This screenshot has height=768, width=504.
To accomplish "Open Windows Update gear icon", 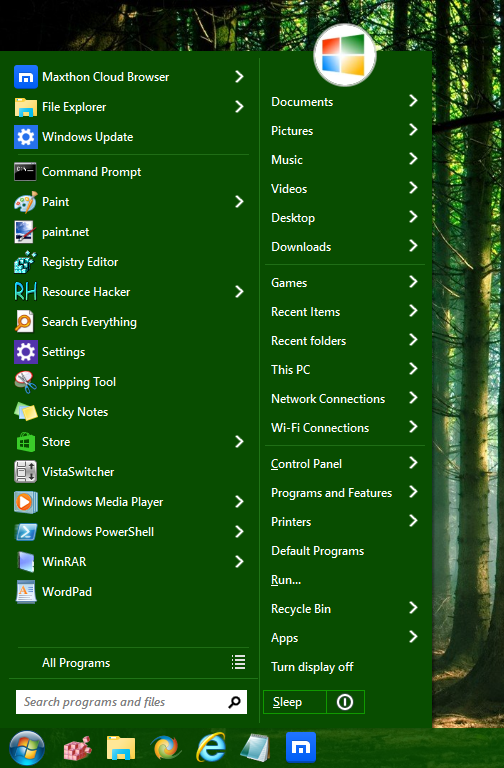I will click(25, 137).
